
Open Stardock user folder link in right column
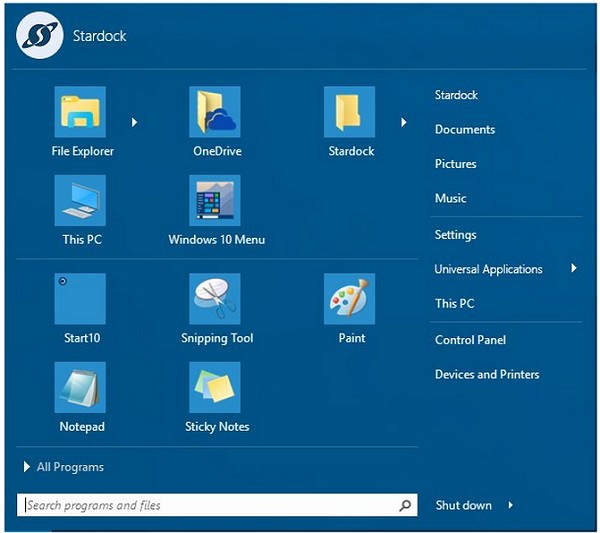pyautogui.click(x=456, y=95)
